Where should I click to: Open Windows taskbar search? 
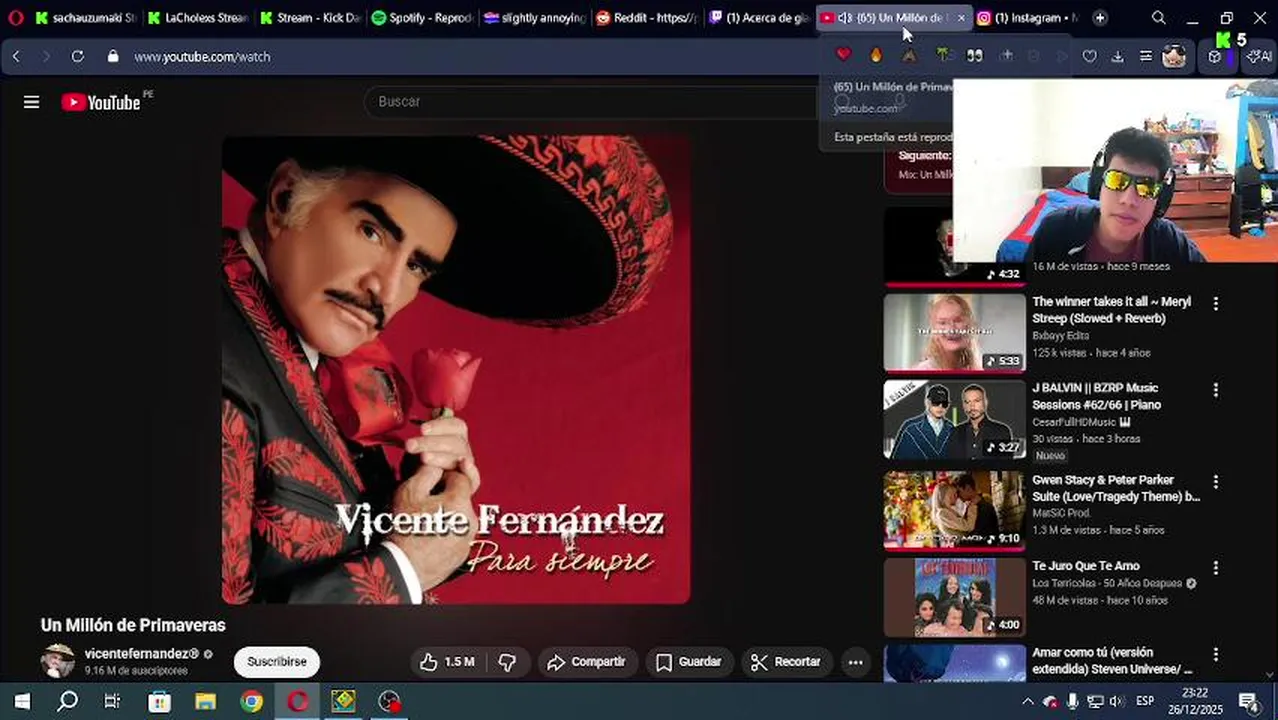(x=67, y=701)
